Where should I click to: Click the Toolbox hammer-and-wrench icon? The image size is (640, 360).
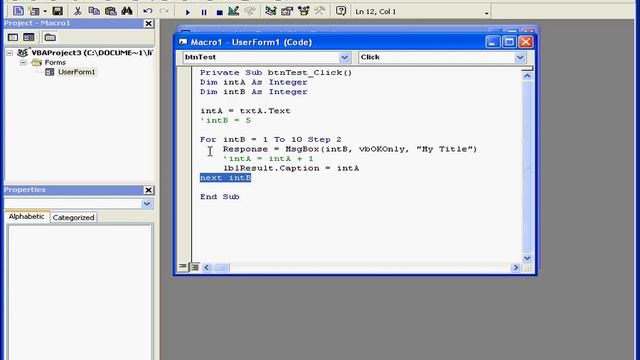(320, 11)
